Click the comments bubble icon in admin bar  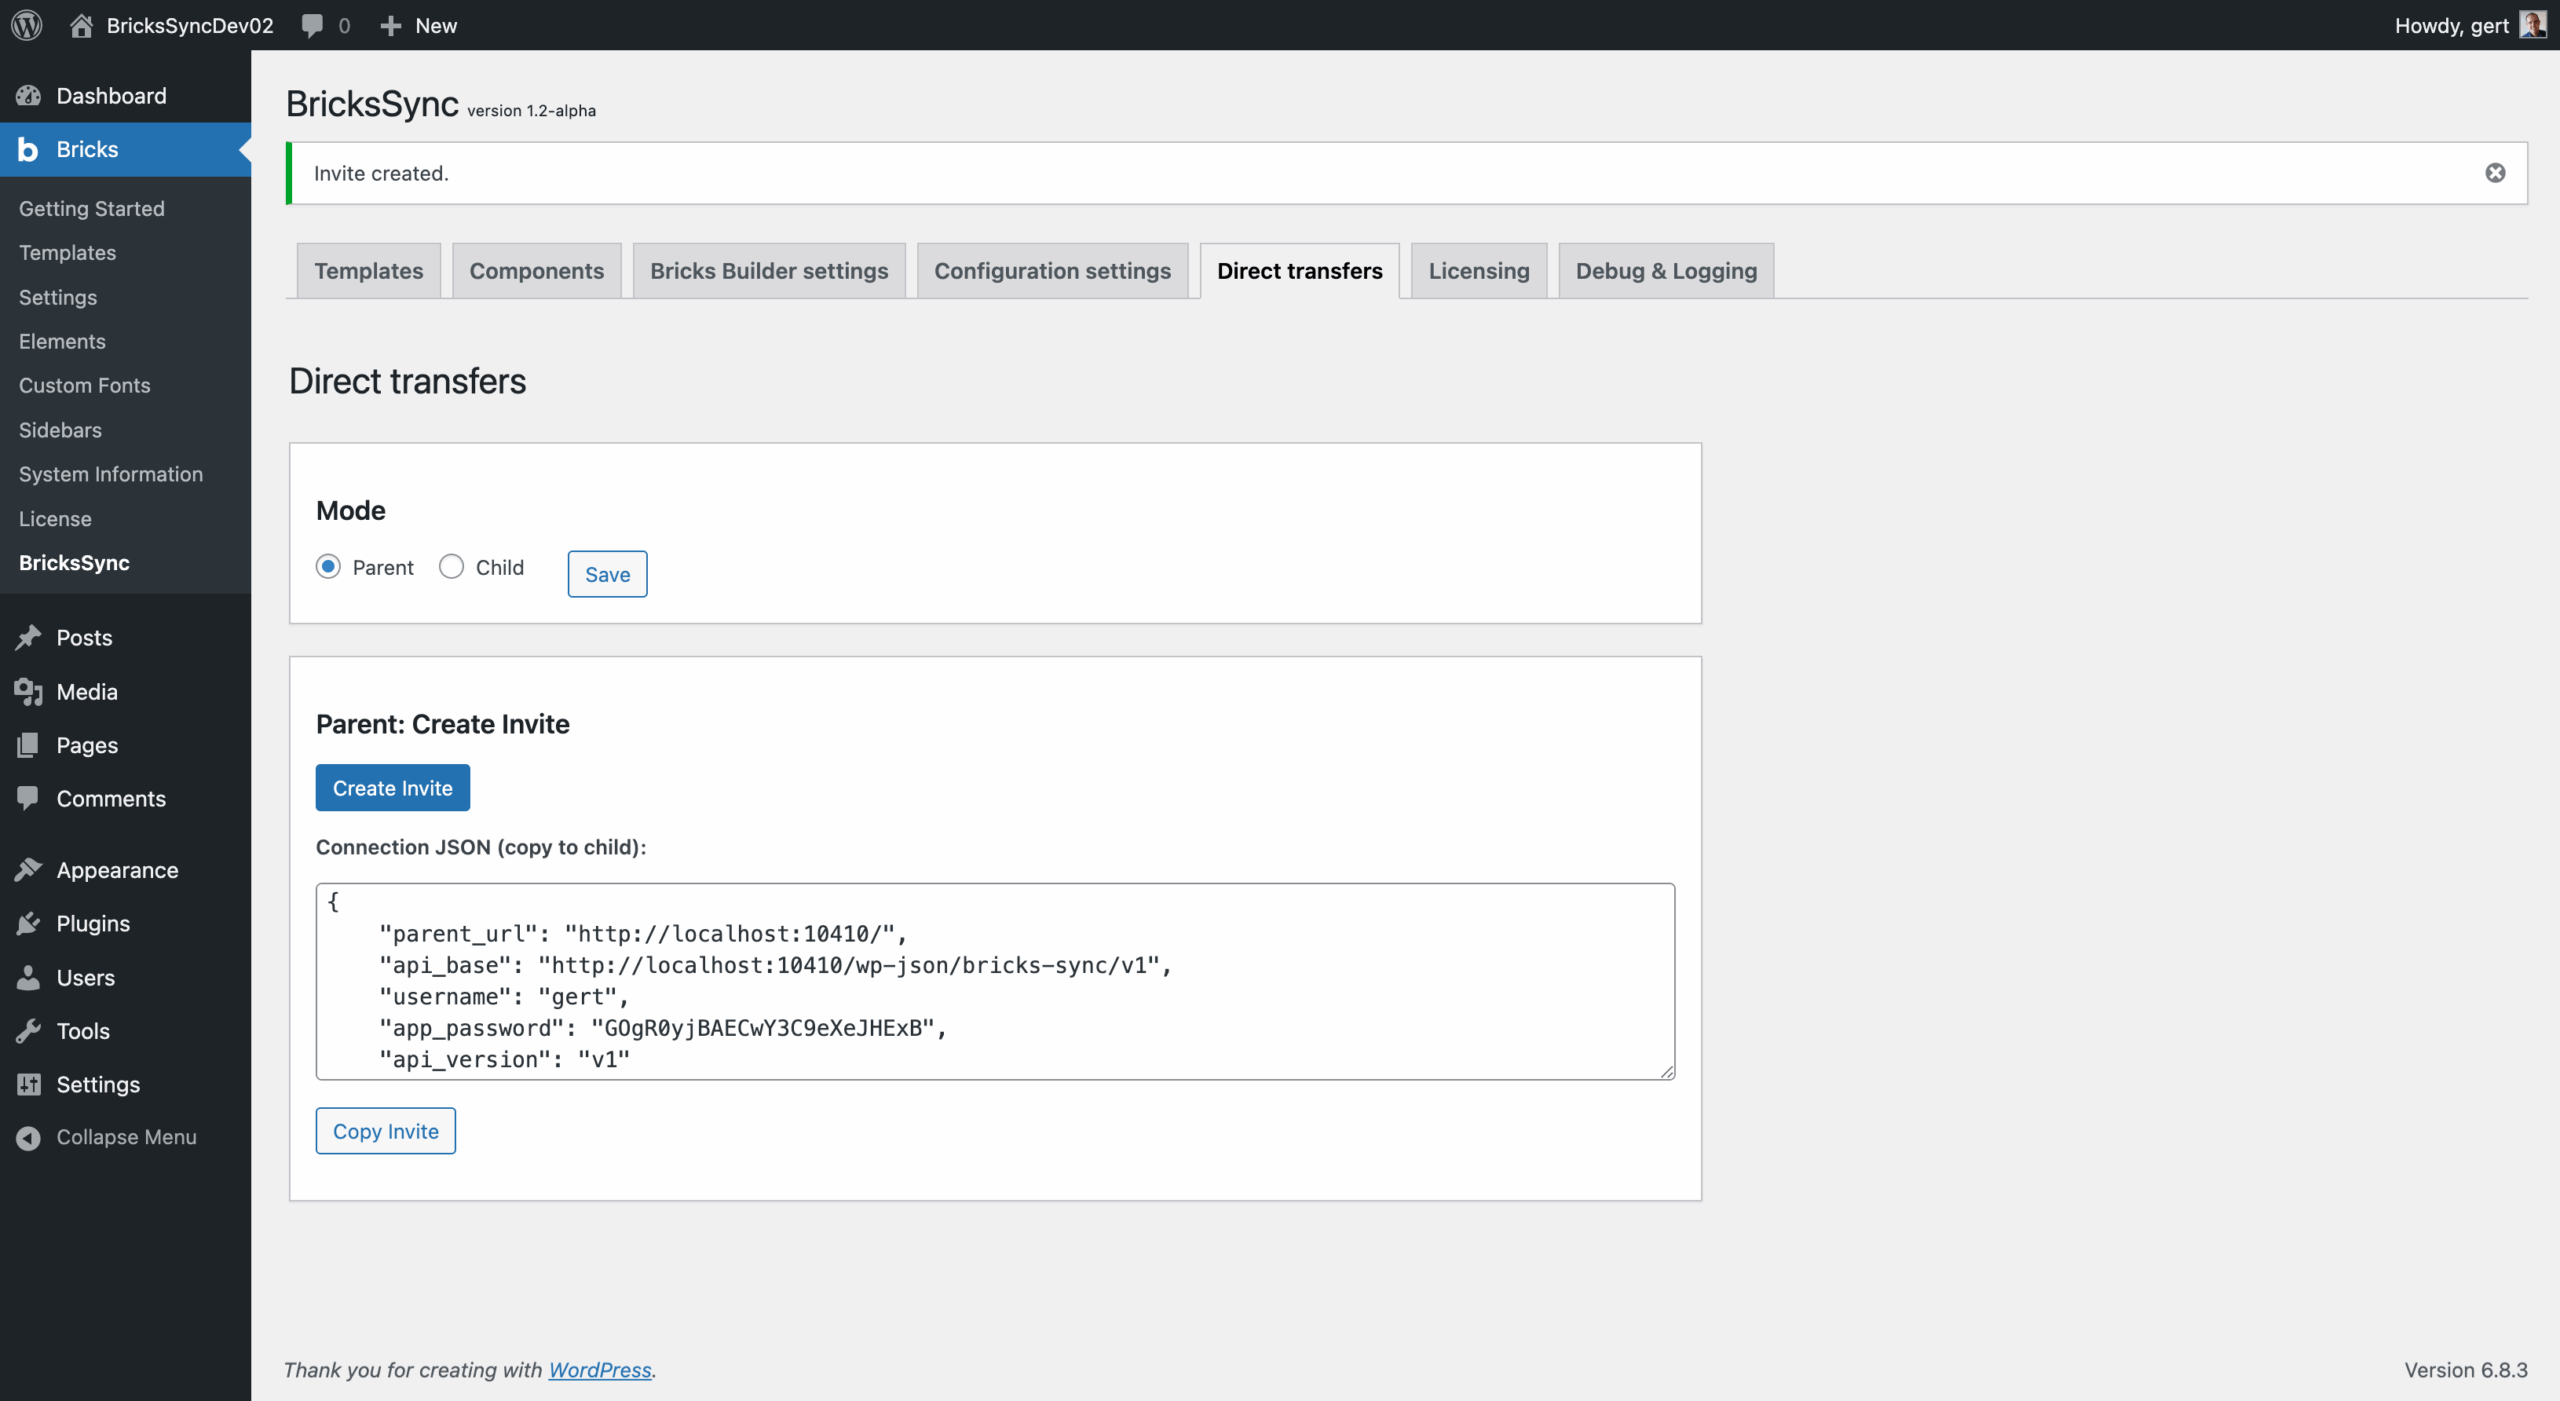pos(312,25)
